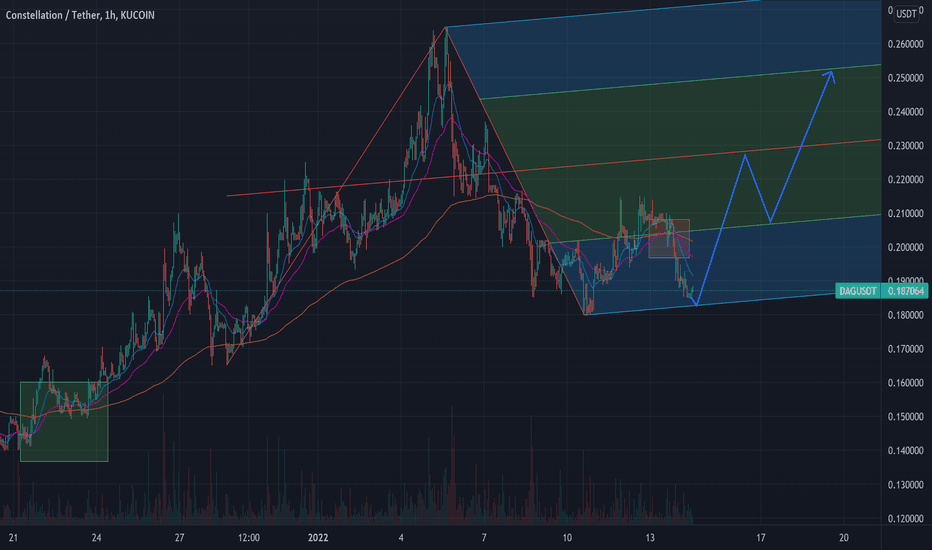This screenshot has height=550, width=932.
Task: Click the 0.260000 price axis label
Action: click(905, 44)
